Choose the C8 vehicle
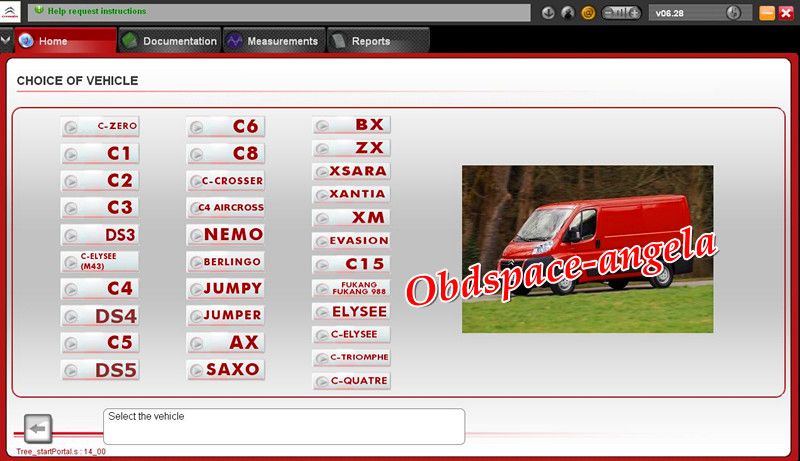This screenshot has width=800, height=461. pos(226,153)
